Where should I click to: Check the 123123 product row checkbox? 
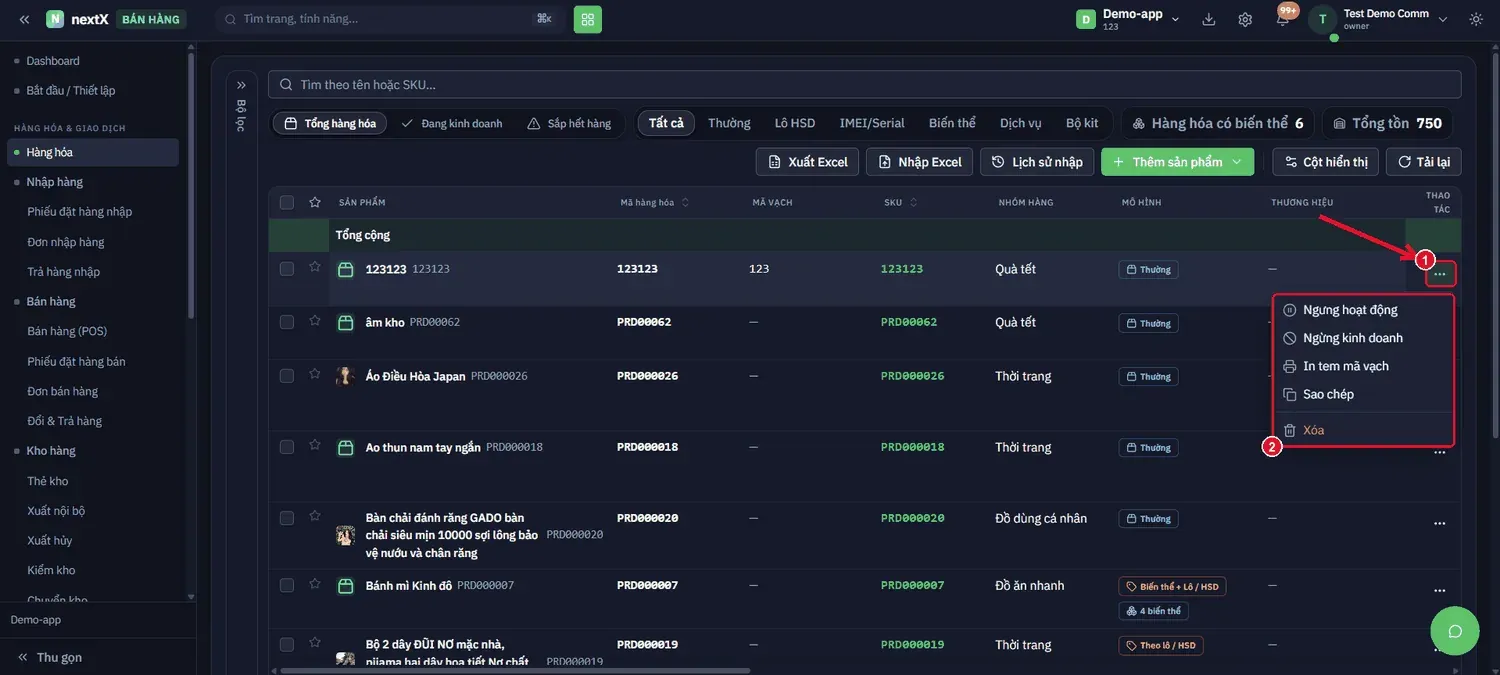point(287,269)
